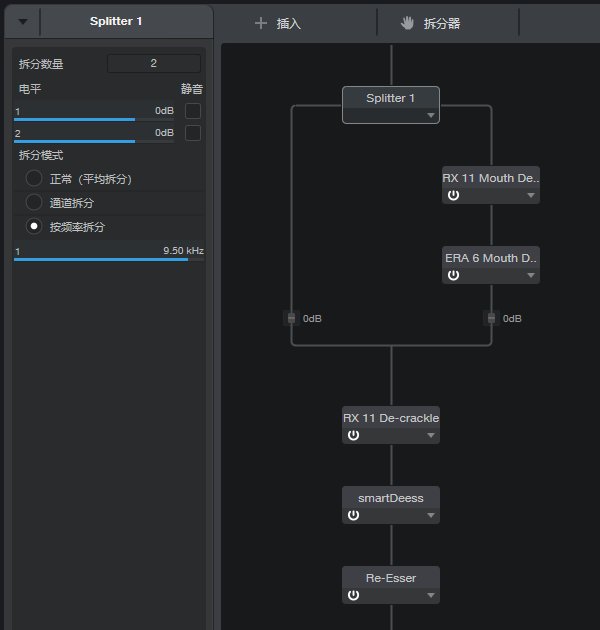Image resolution: width=600 pixels, height=630 pixels.
Task: Adjust level slider for split 1
Action: point(94,119)
